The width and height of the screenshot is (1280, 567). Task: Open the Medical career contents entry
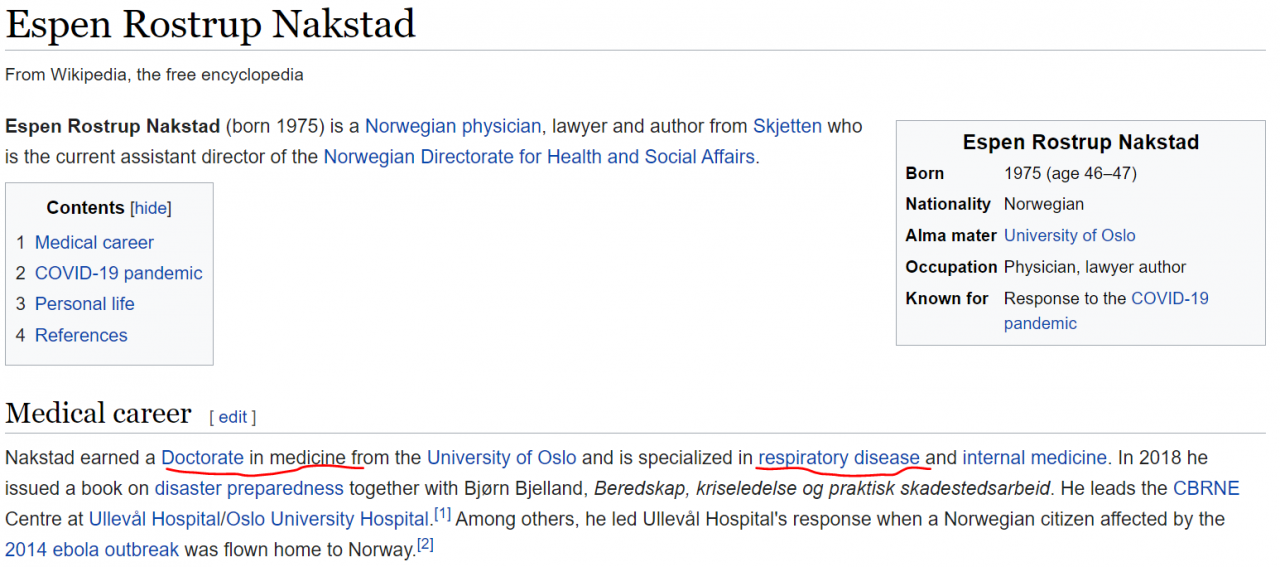[x=94, y=242]
